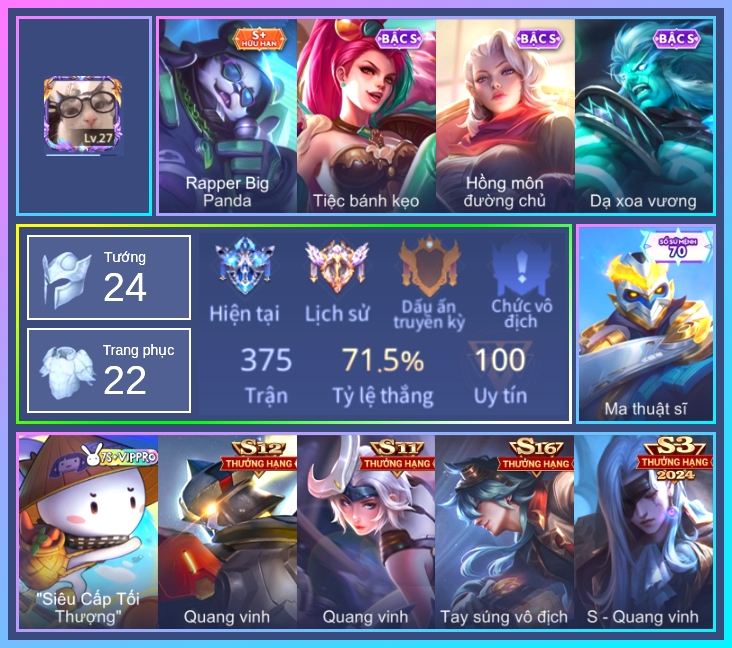Open the Siêu Cấp Tối Thượng card
The height and width of the screenshot is (648, 732).
pos(88,532)
